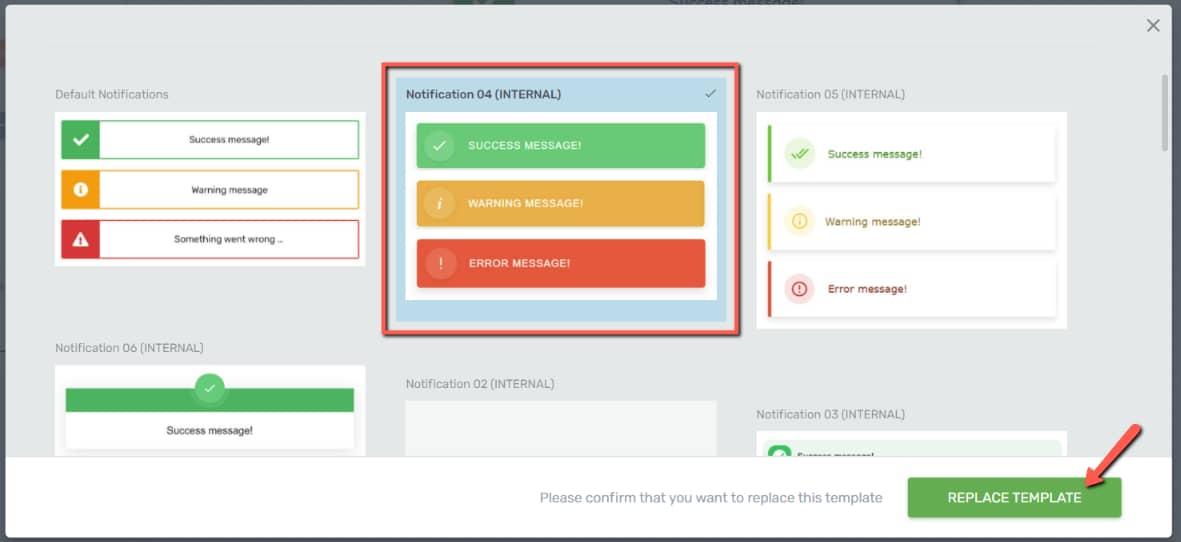Click the circled checkmark in SUCCESS MESSAGE! bar

click(x=439, y=146)
